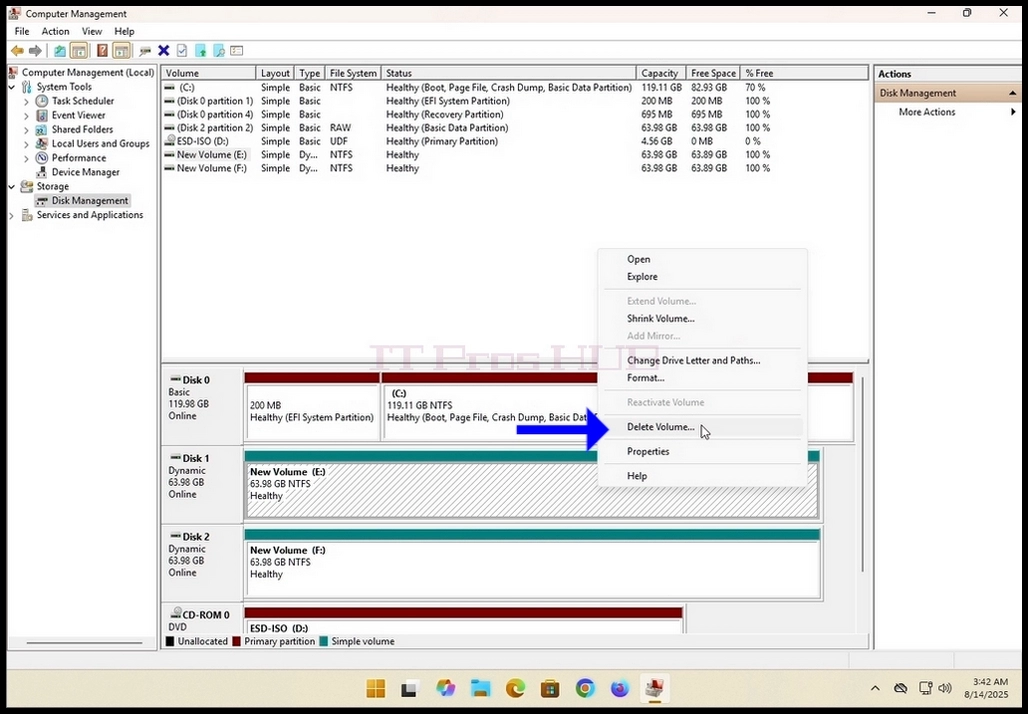Click the magnifier search toolbar icon
Viewport: 1028px width, 714px height.
tap(219, 50)
